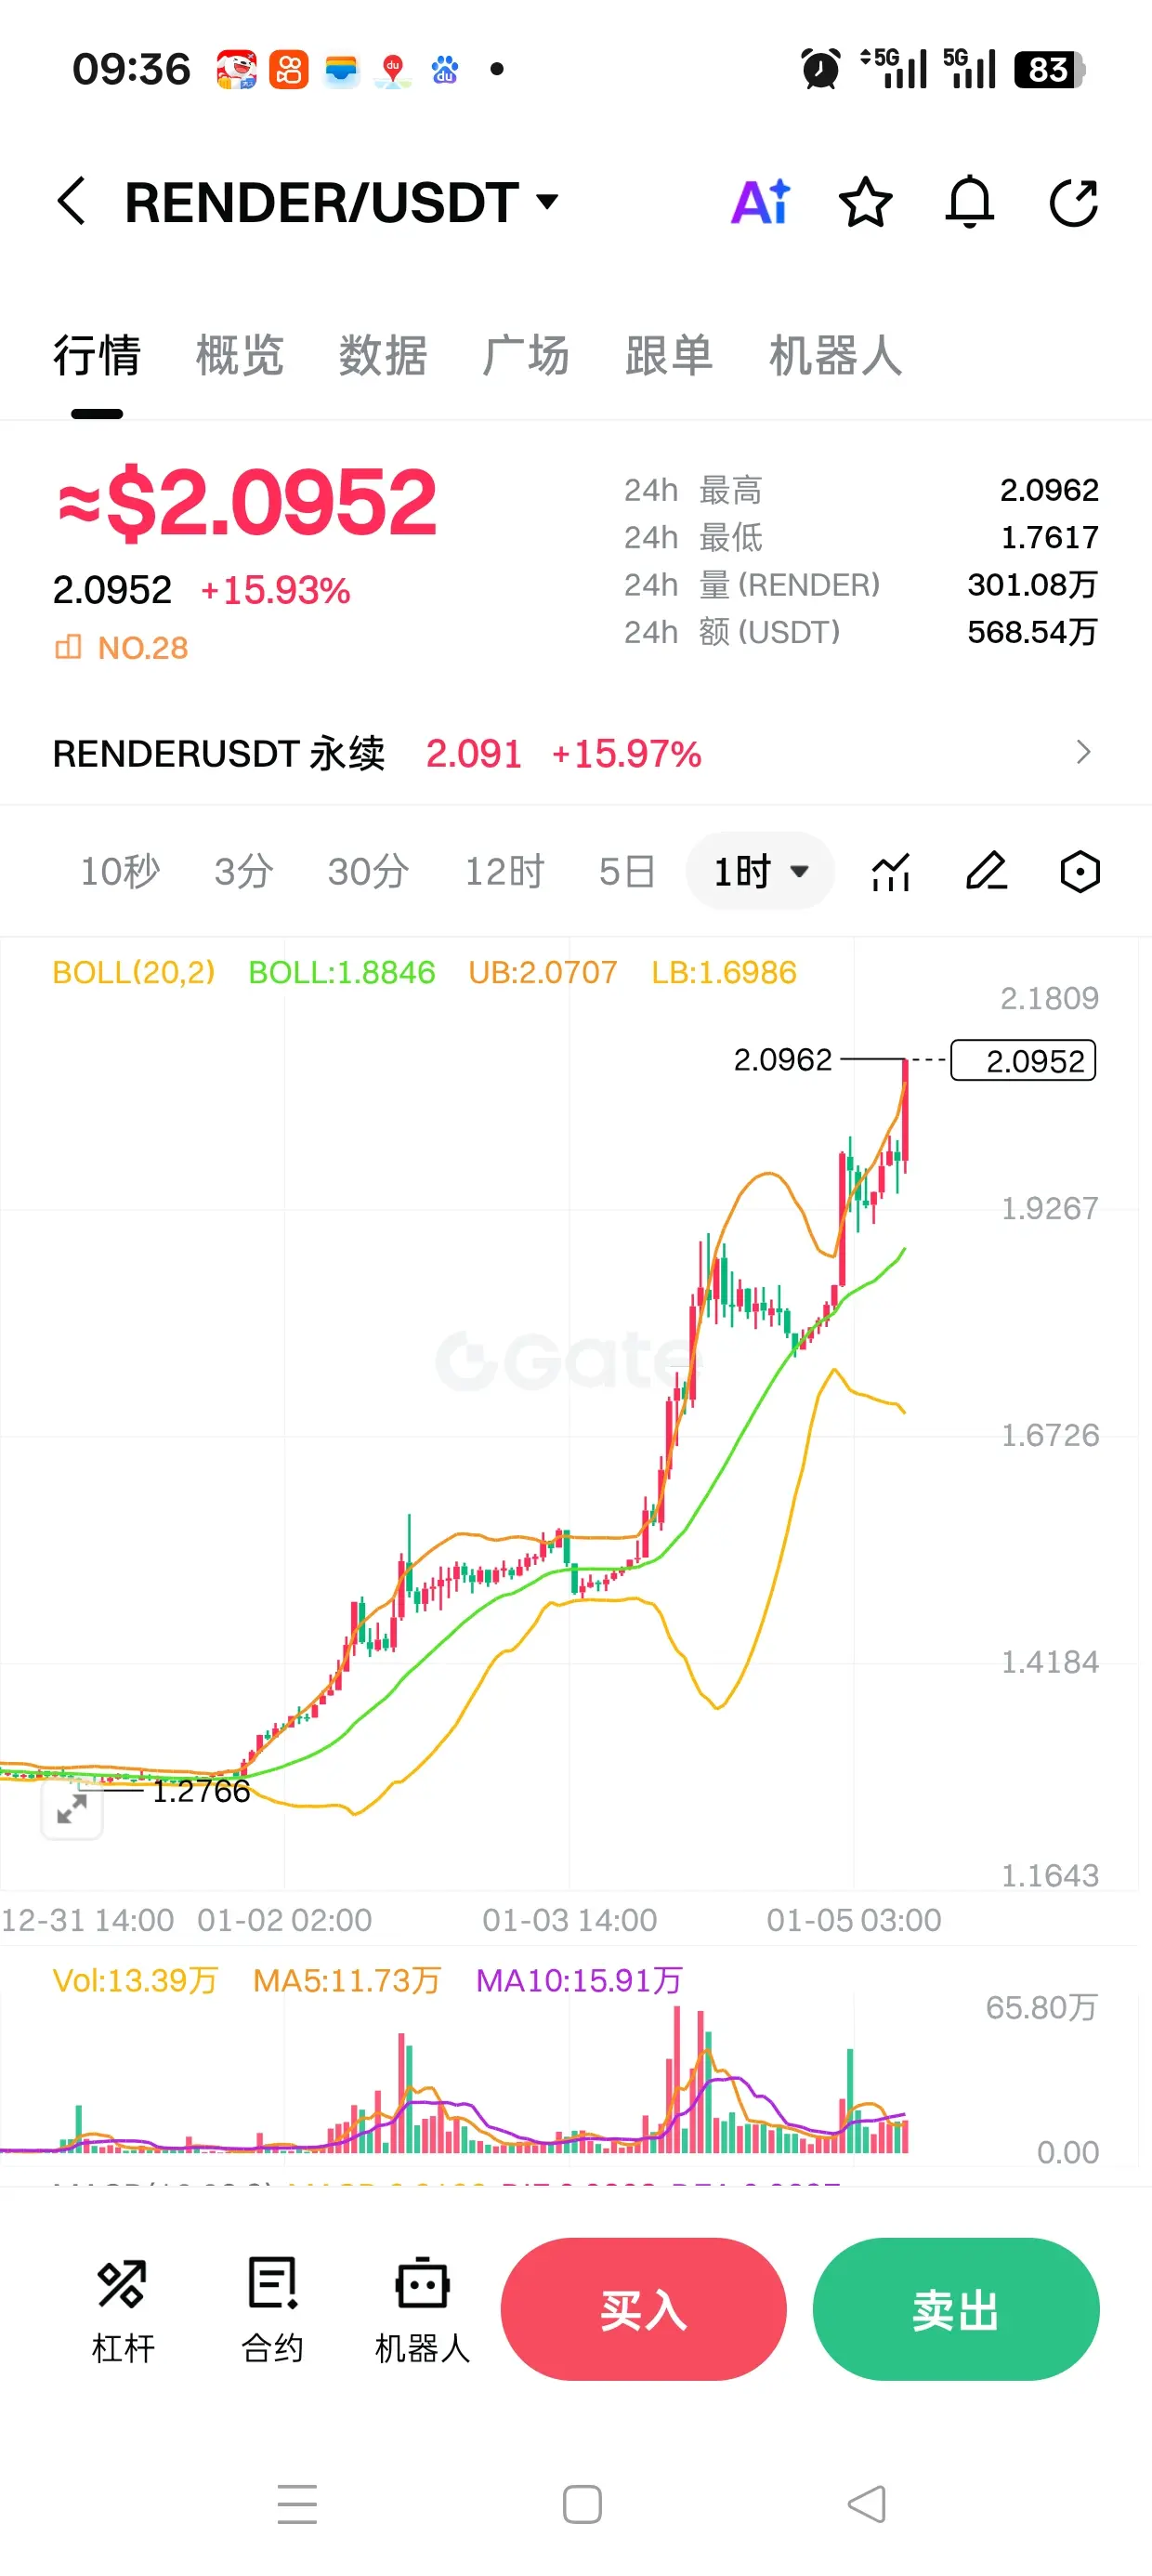
Task: Select the drawing pencil tool
Action: tap(986, 871)
